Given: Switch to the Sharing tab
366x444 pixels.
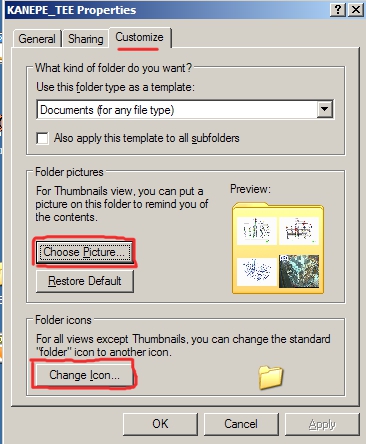Looking at the screenshot, I should click(86, 39).
